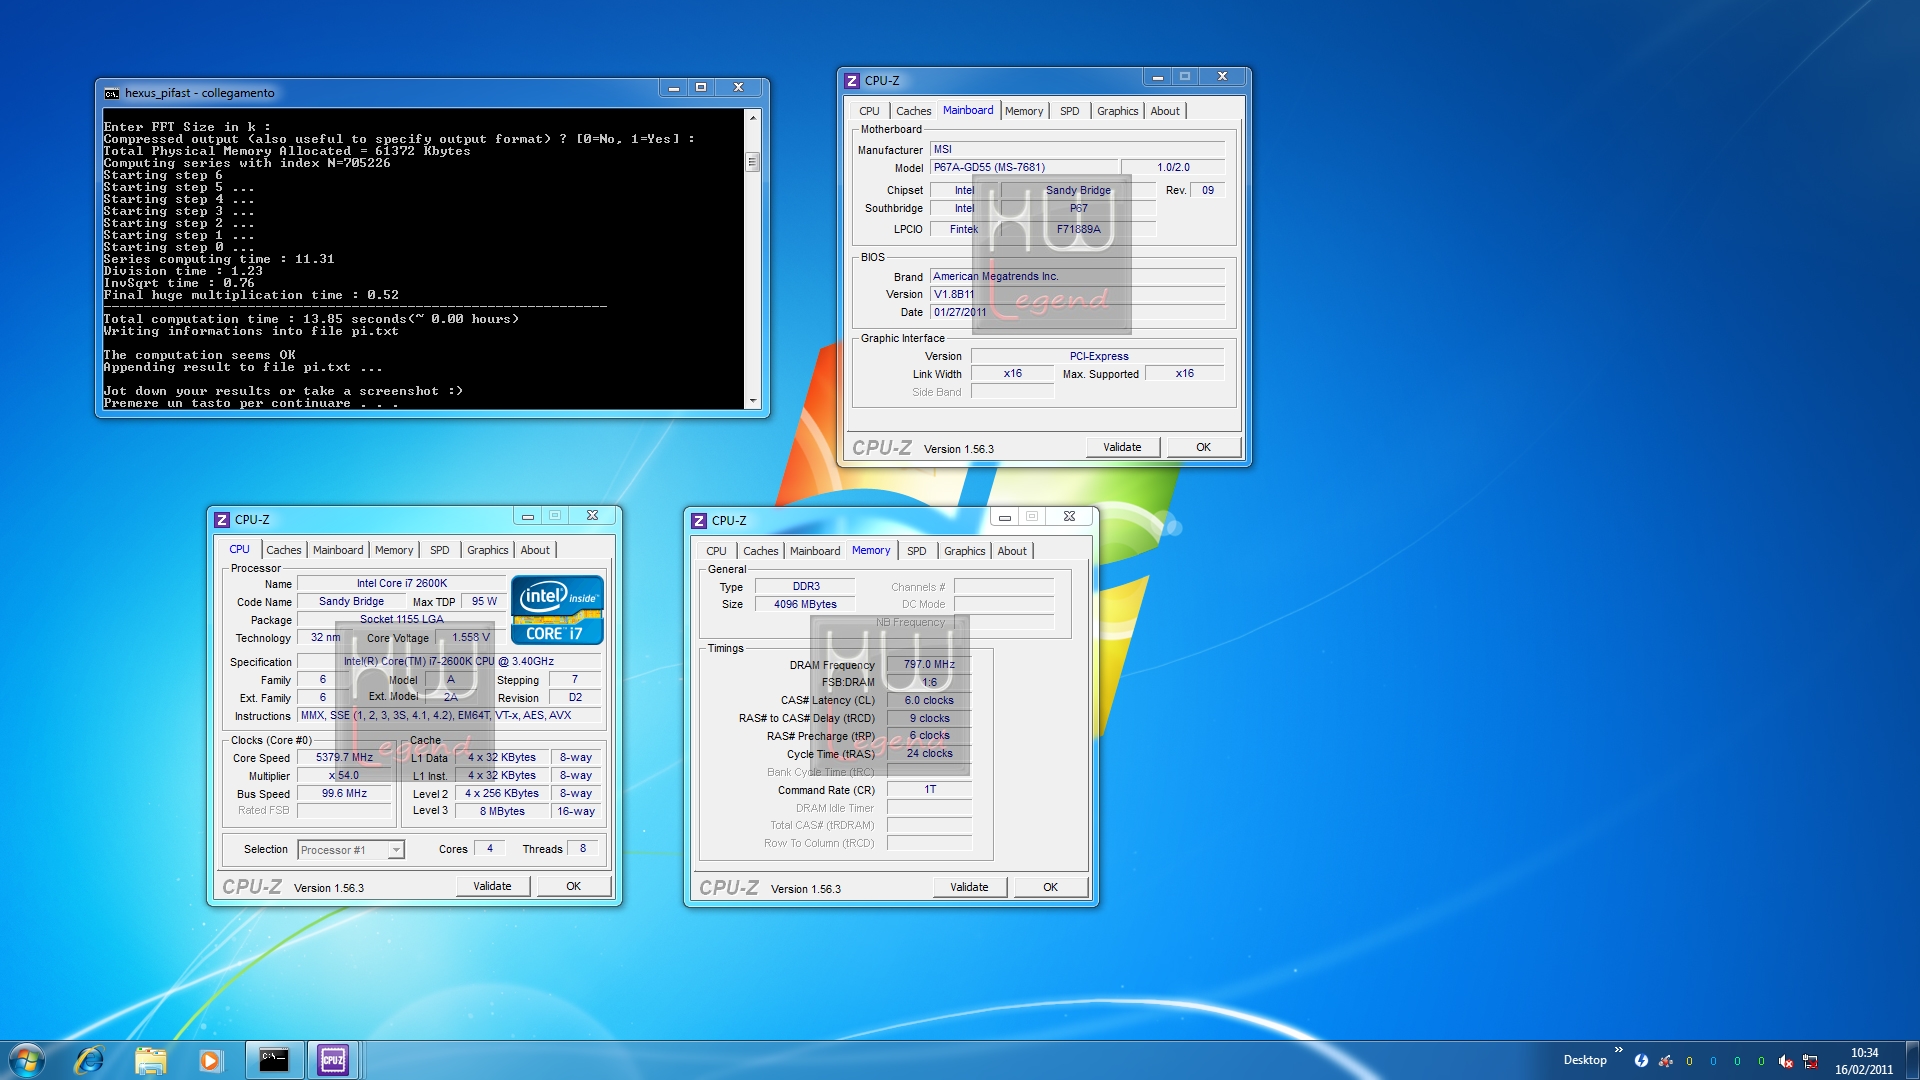Select About tab in Mainboard window
1920x1080 pixels.
click(x=1165, y=111)
